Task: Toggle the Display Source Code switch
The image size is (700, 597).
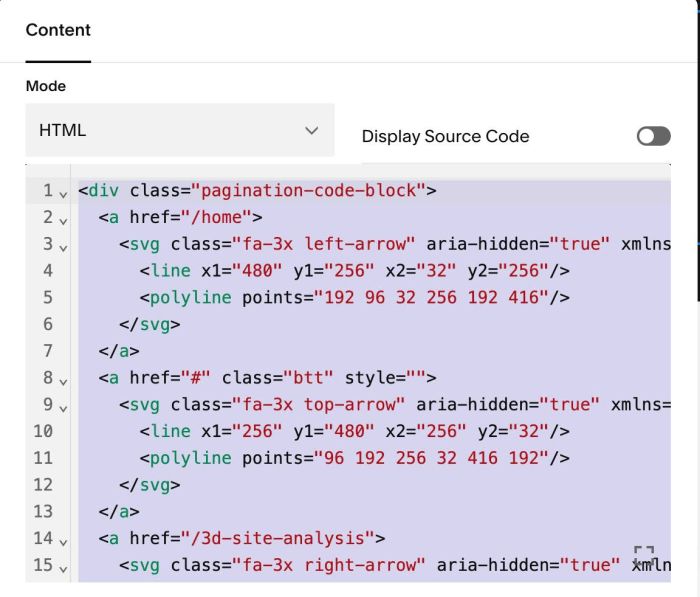Action: [x=653, y=136]
